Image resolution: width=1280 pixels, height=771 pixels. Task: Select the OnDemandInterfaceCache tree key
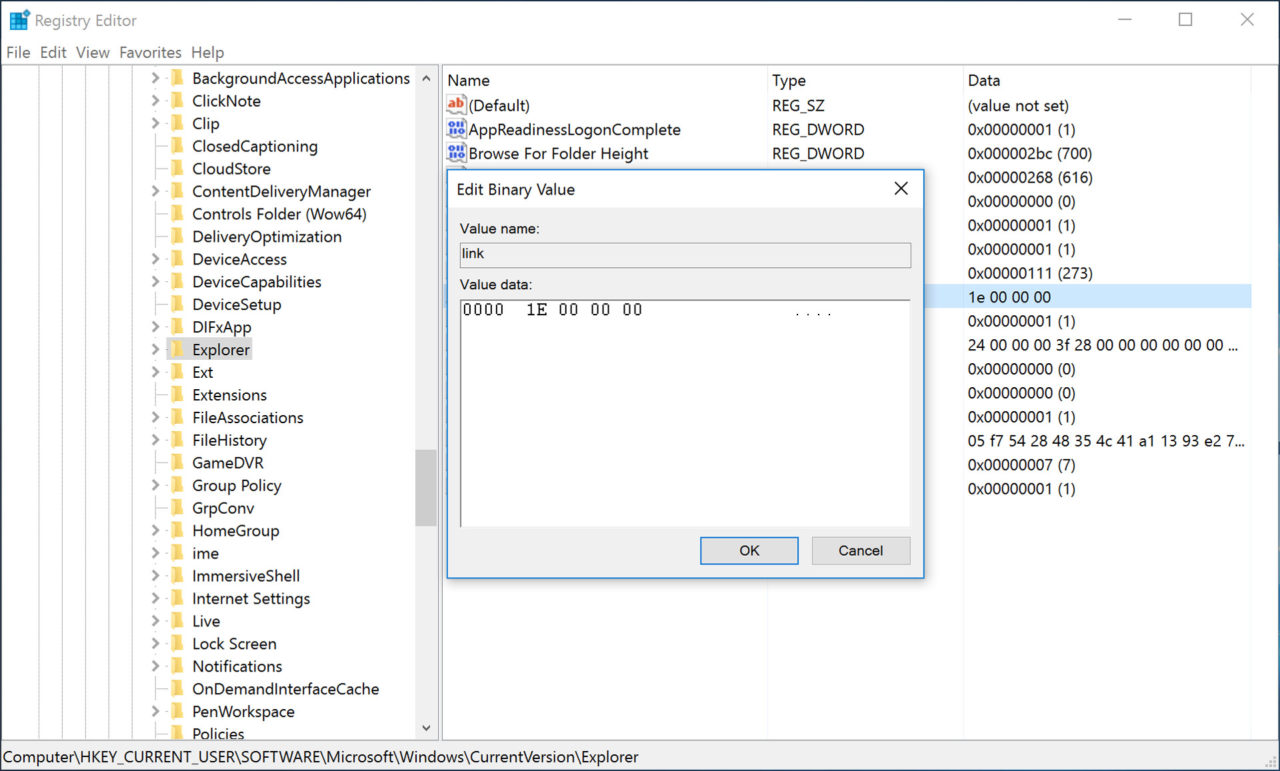click(x=286, y=689)
